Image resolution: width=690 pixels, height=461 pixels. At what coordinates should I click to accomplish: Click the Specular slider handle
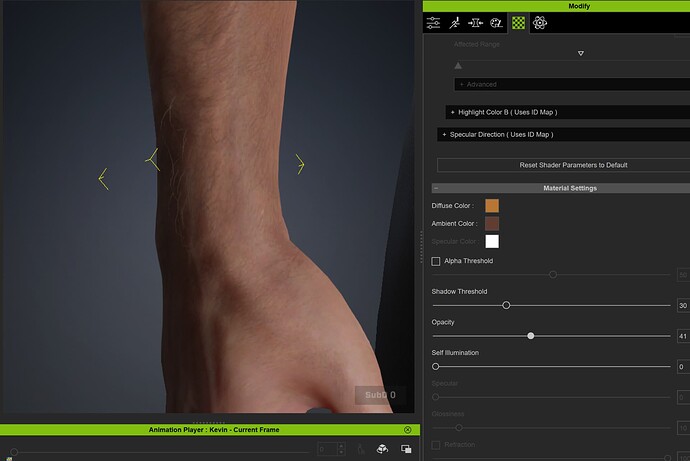436,397
